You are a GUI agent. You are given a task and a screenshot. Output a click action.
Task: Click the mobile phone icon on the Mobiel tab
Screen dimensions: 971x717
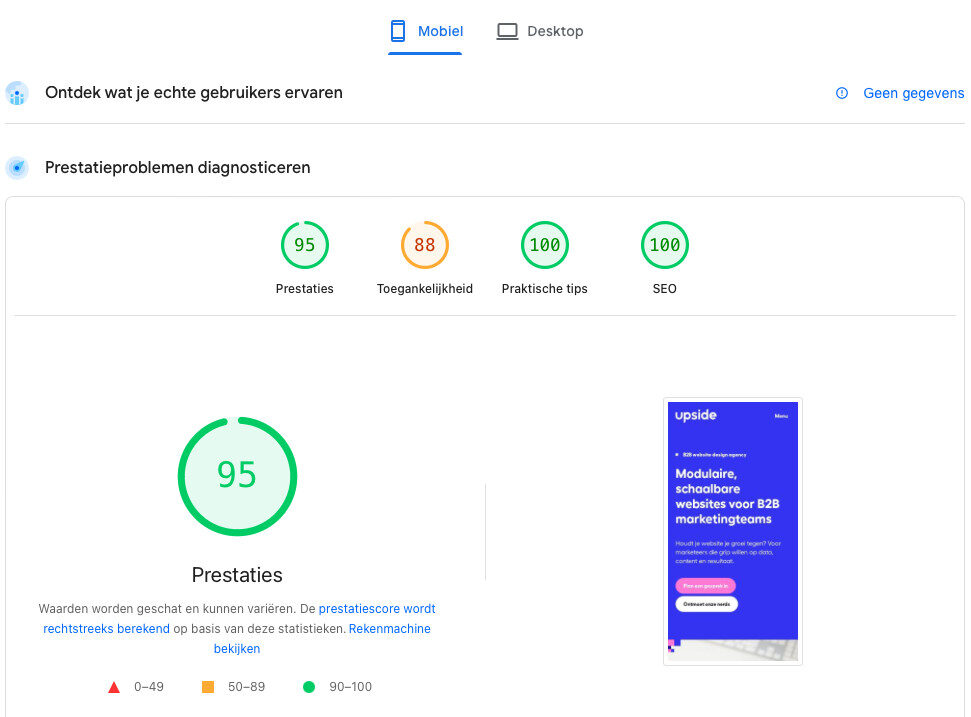click(x=397, y=30)
